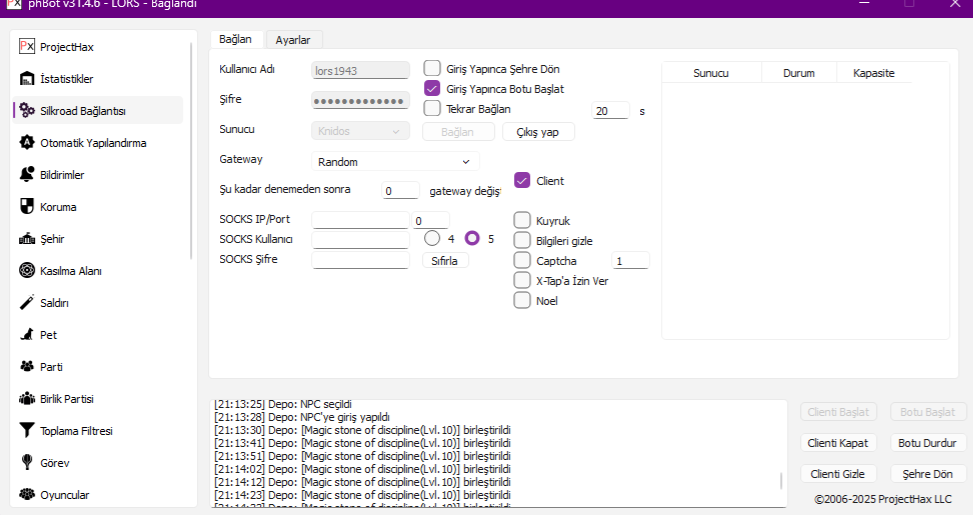This screenshot has height=515, width=973.
Task: Open İstatistikler via its sidebar icon
Action: [x=27, y=79]
